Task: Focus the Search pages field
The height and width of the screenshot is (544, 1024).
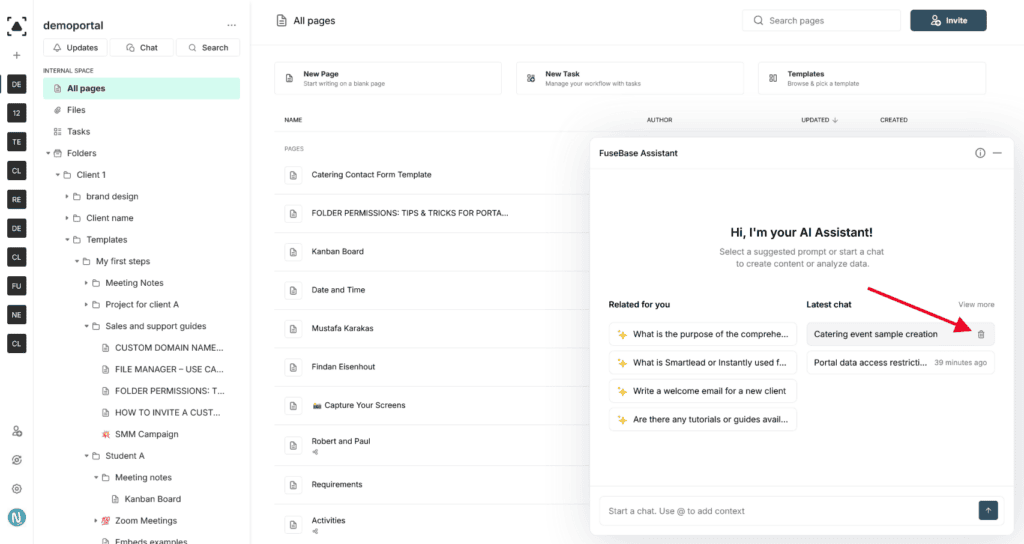Action: [x=821, y=21]
